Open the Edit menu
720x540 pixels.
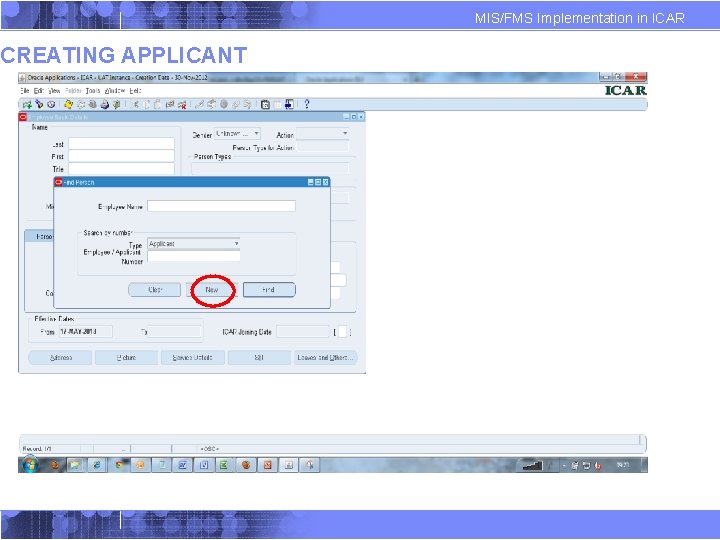pos(39,91)
